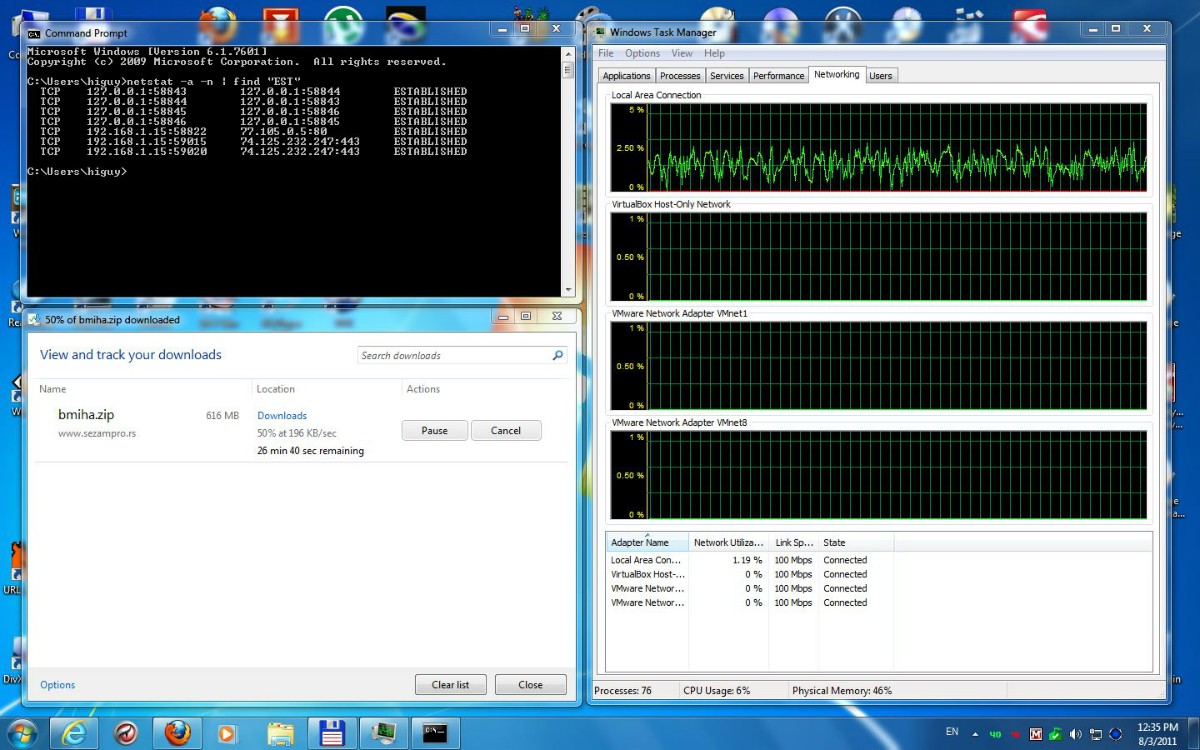Open Internet Explorer from the taskbar

(75, 732)
